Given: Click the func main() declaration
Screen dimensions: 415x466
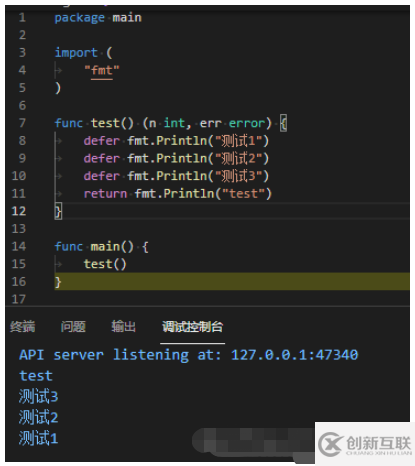Looking at the screenshot, I should 101,247.
